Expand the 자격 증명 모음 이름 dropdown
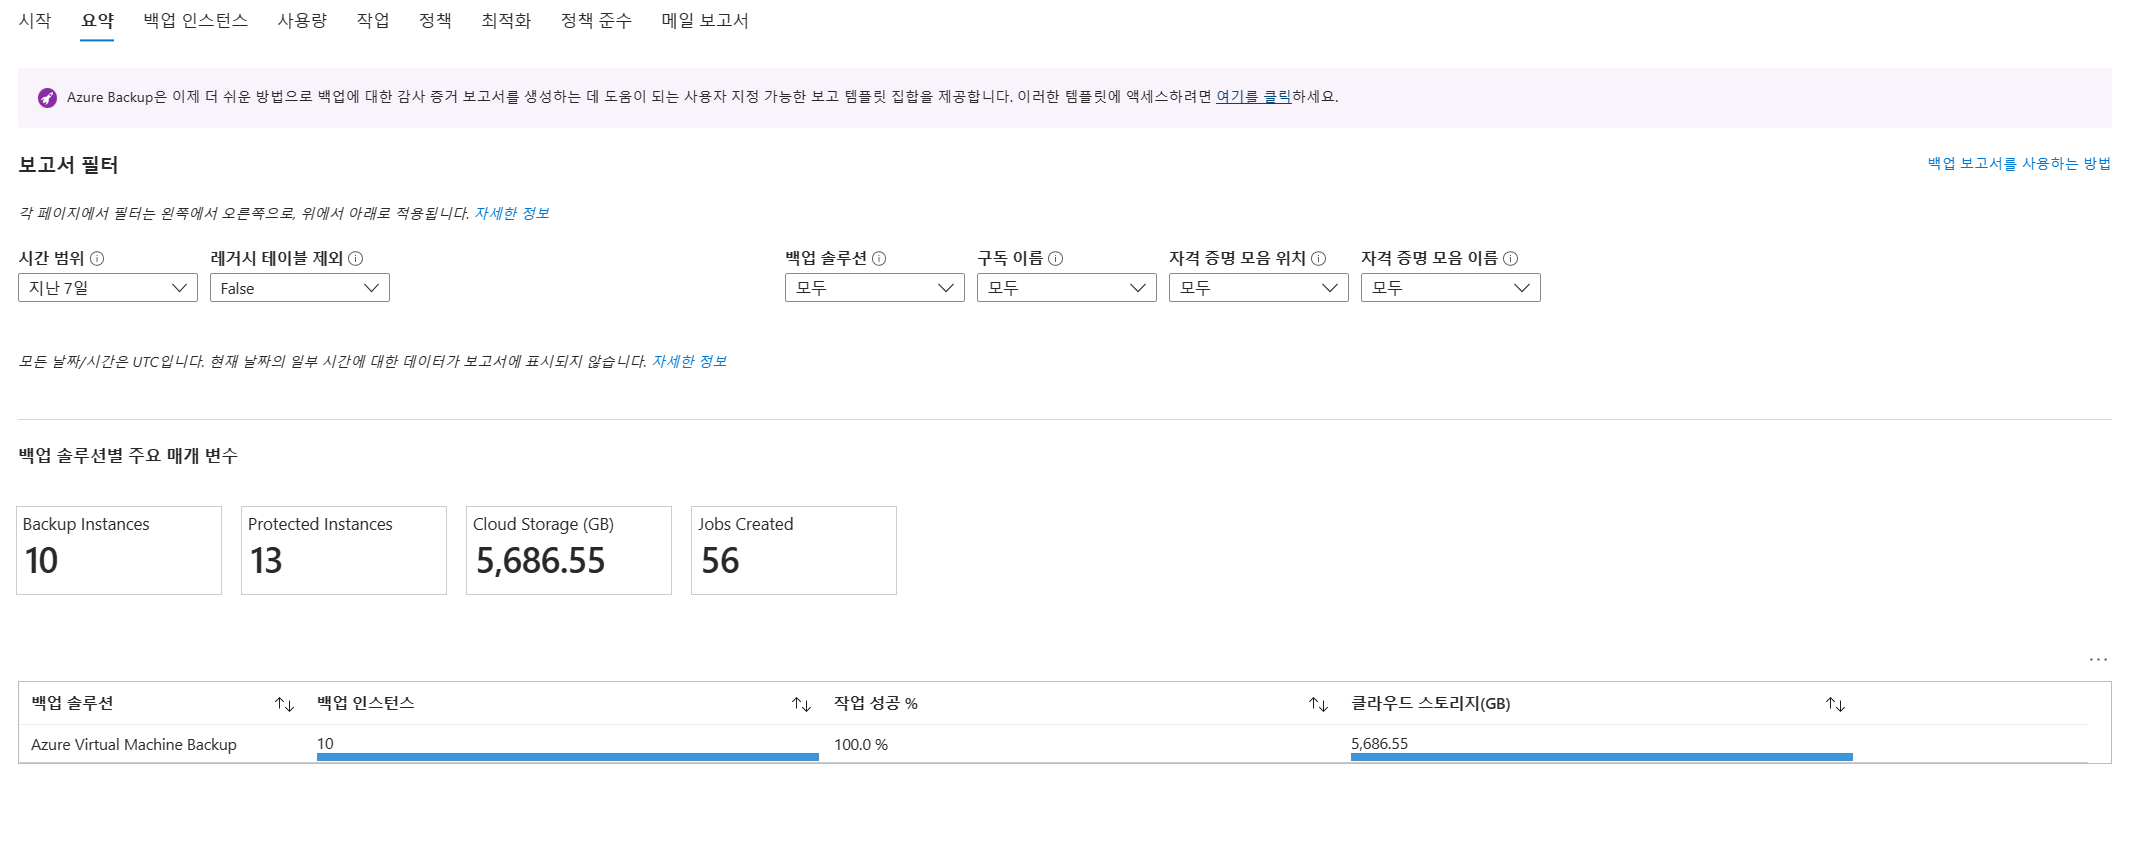The image size is (2129, 853). (1451, 288)
